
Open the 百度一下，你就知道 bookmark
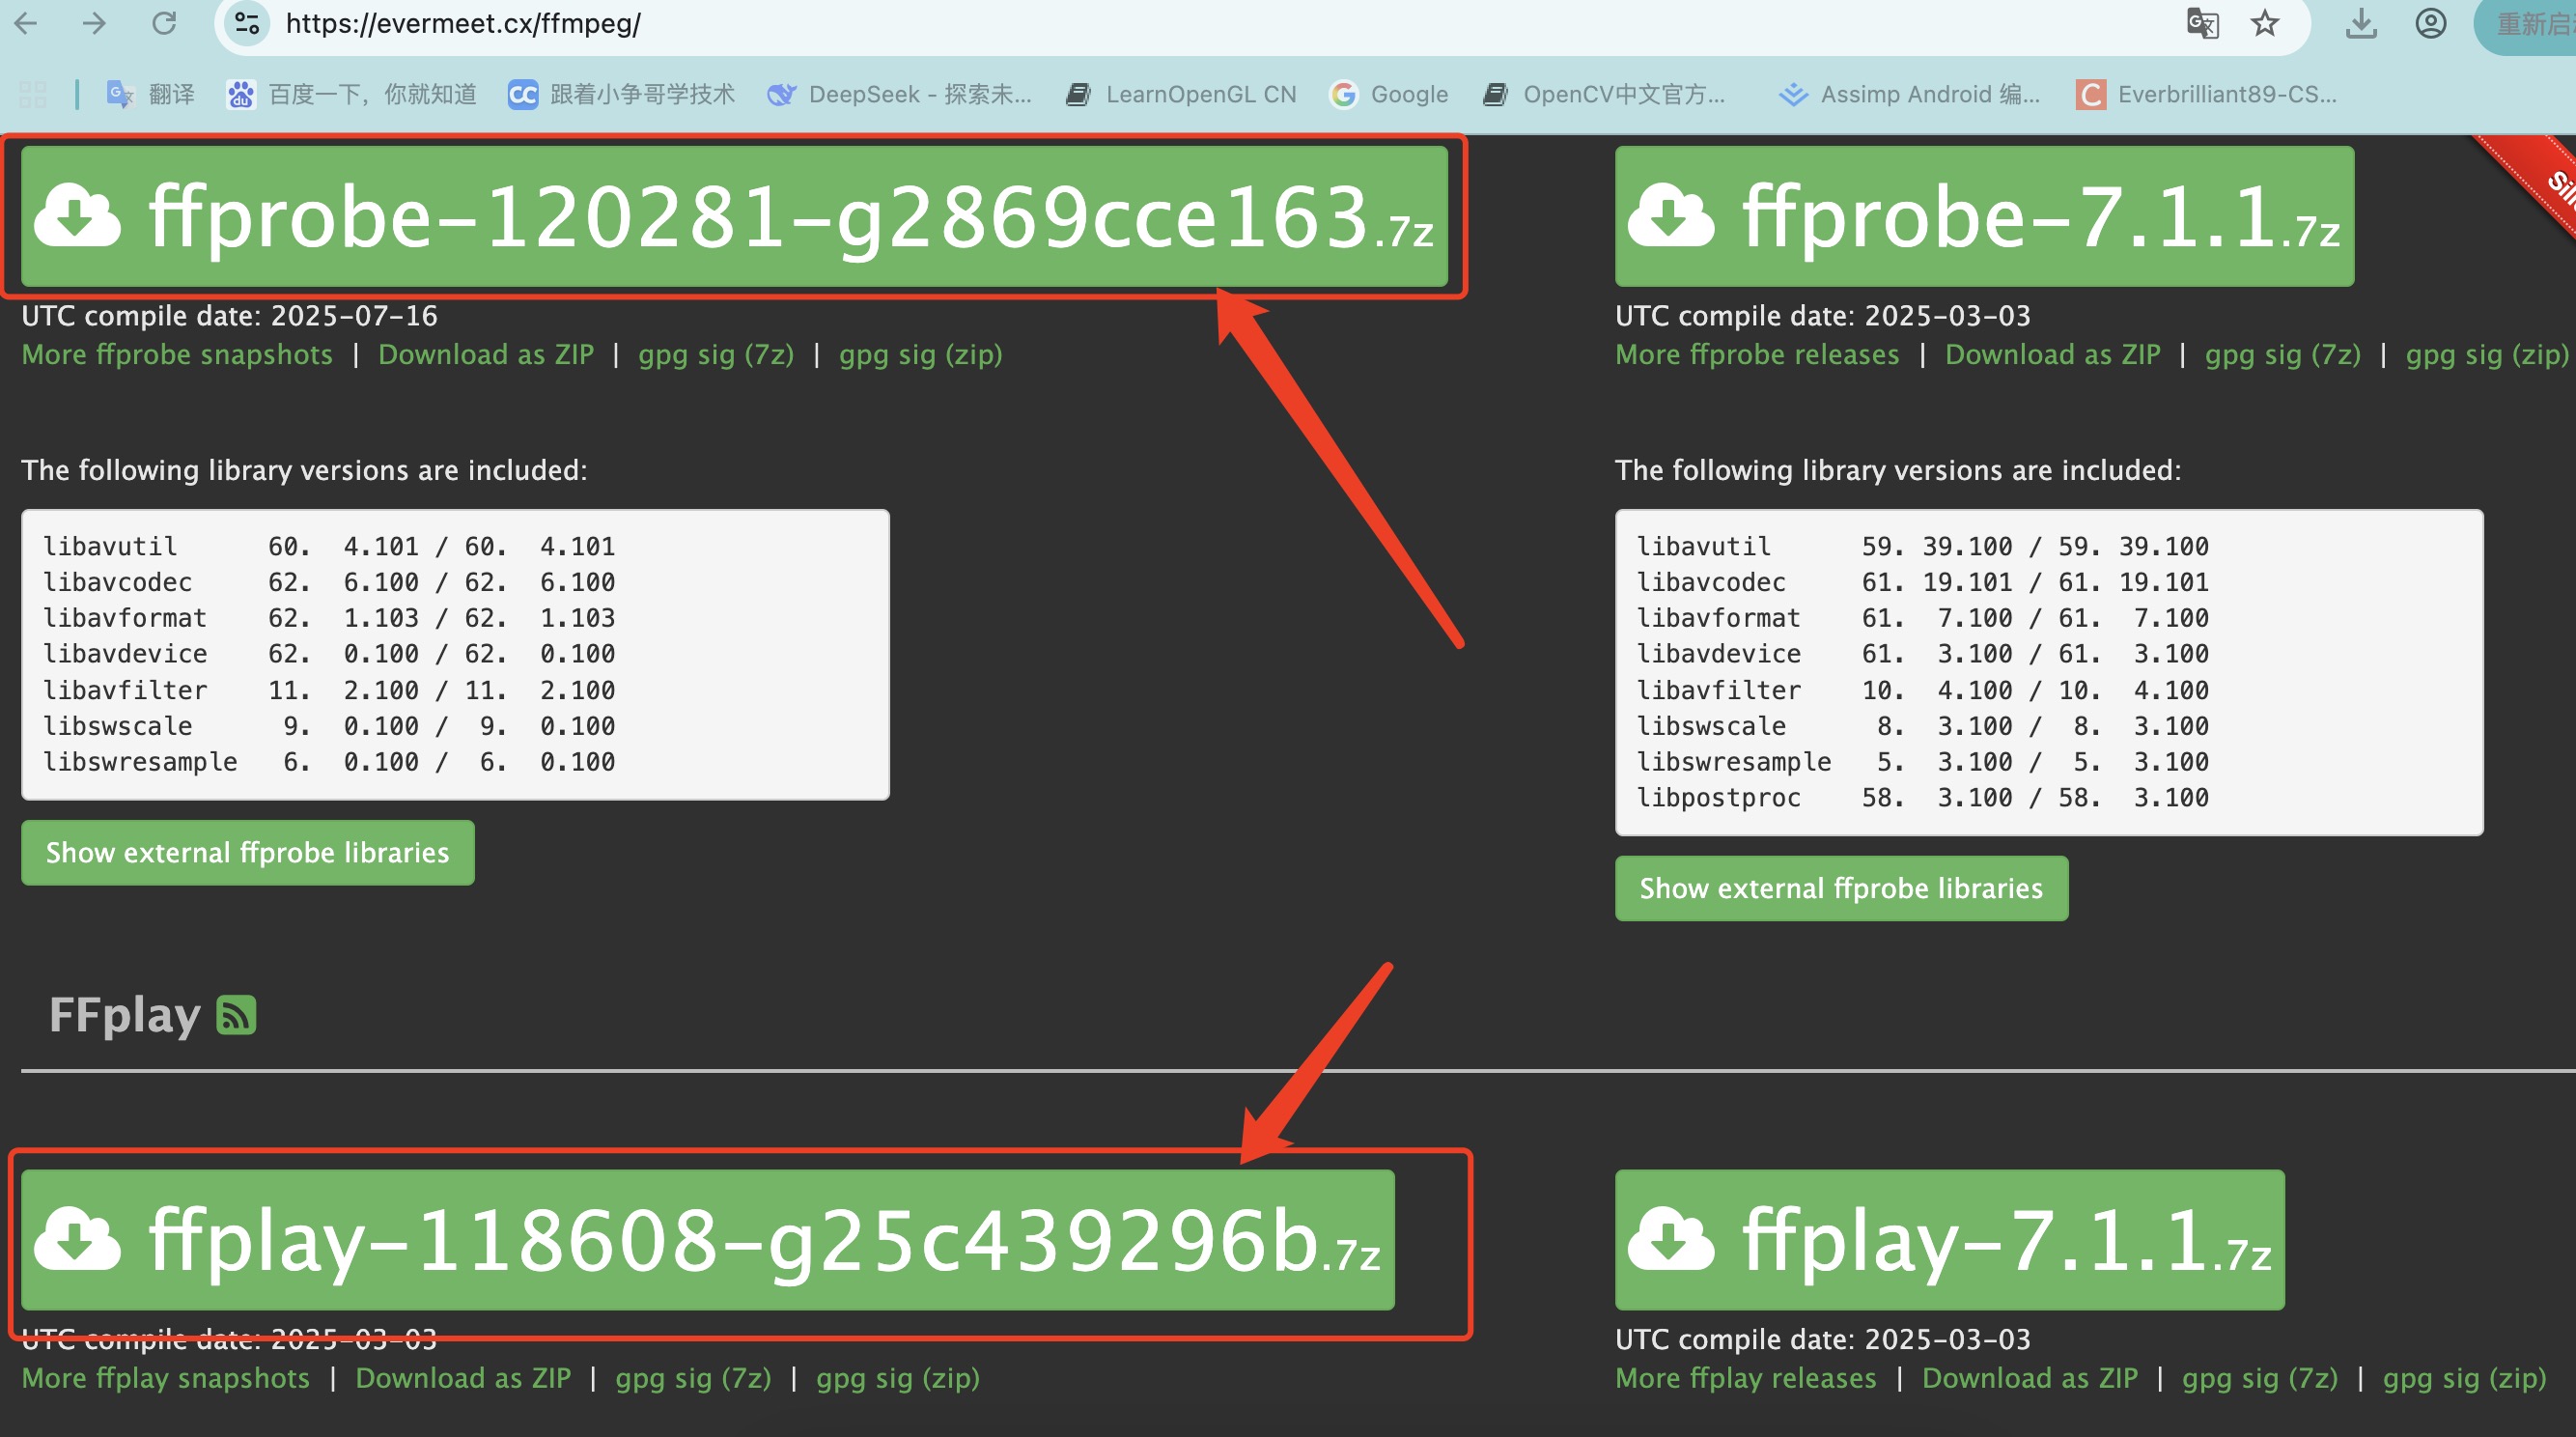[351, 94]
